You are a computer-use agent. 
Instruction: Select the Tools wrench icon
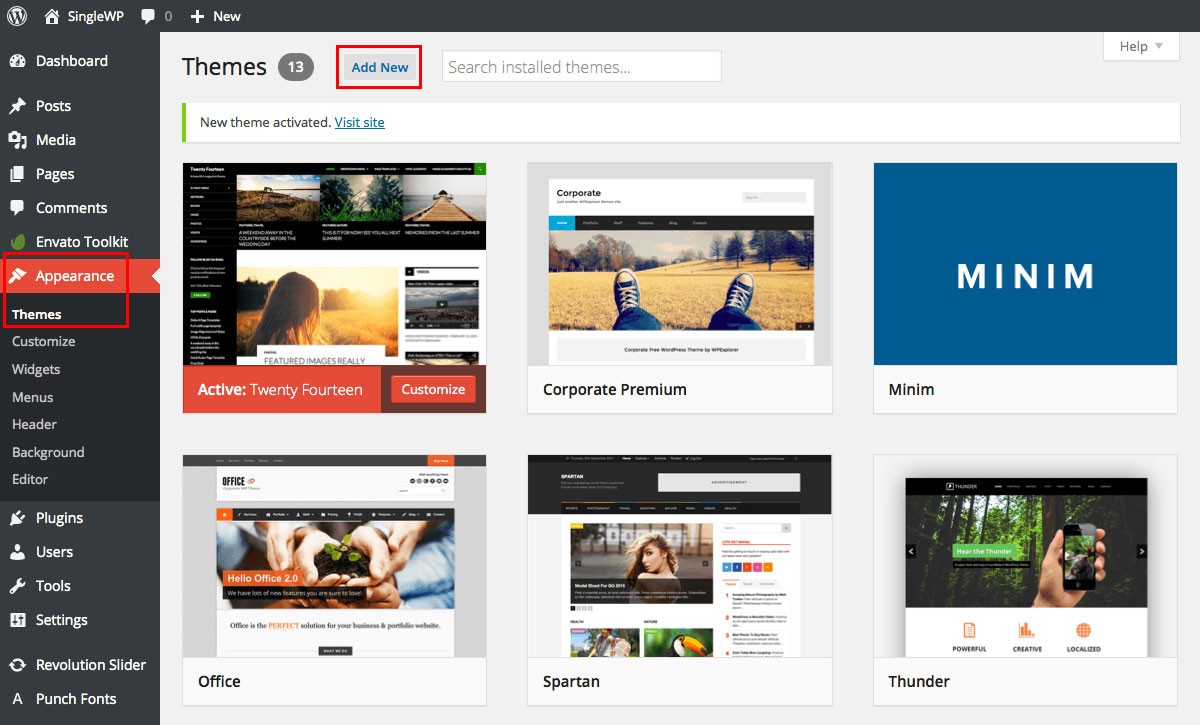tap(20, 585)
